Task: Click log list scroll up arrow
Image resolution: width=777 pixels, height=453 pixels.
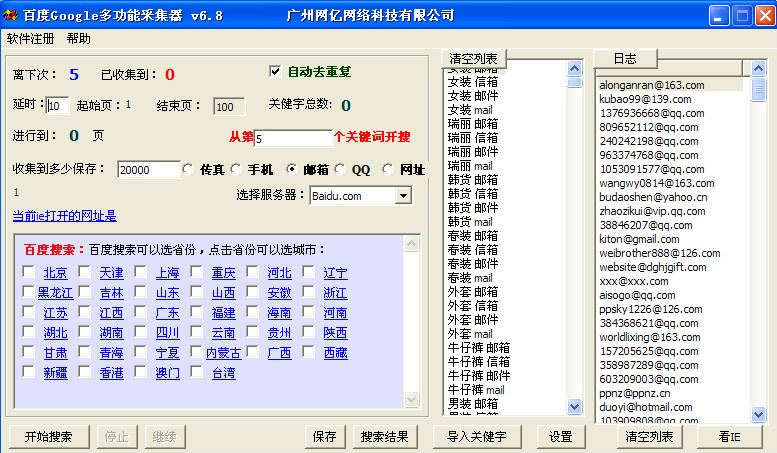Action: point(758,68)
